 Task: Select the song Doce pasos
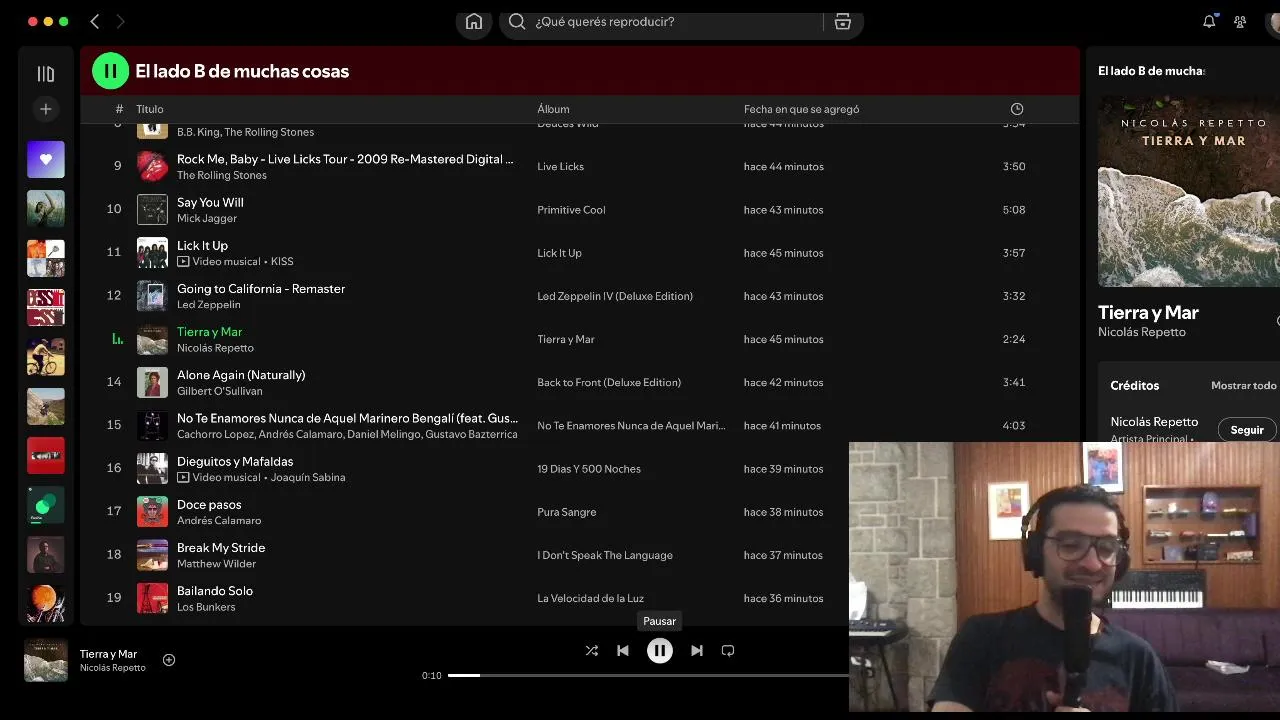[209, 504]
